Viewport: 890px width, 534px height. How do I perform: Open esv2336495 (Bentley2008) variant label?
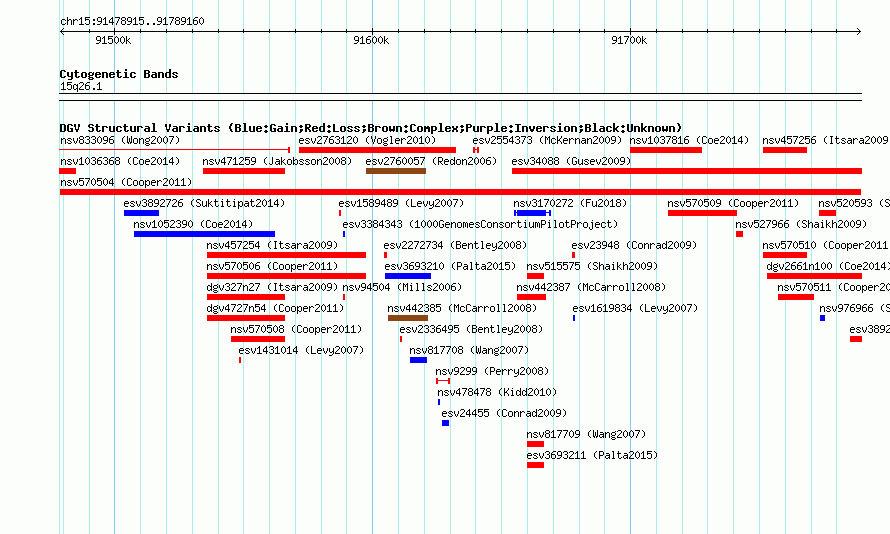click(x=471, y=329)
